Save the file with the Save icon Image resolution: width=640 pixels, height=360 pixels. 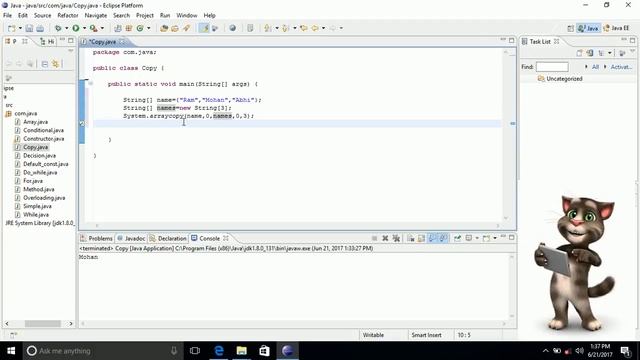click(x=29, y=28)
